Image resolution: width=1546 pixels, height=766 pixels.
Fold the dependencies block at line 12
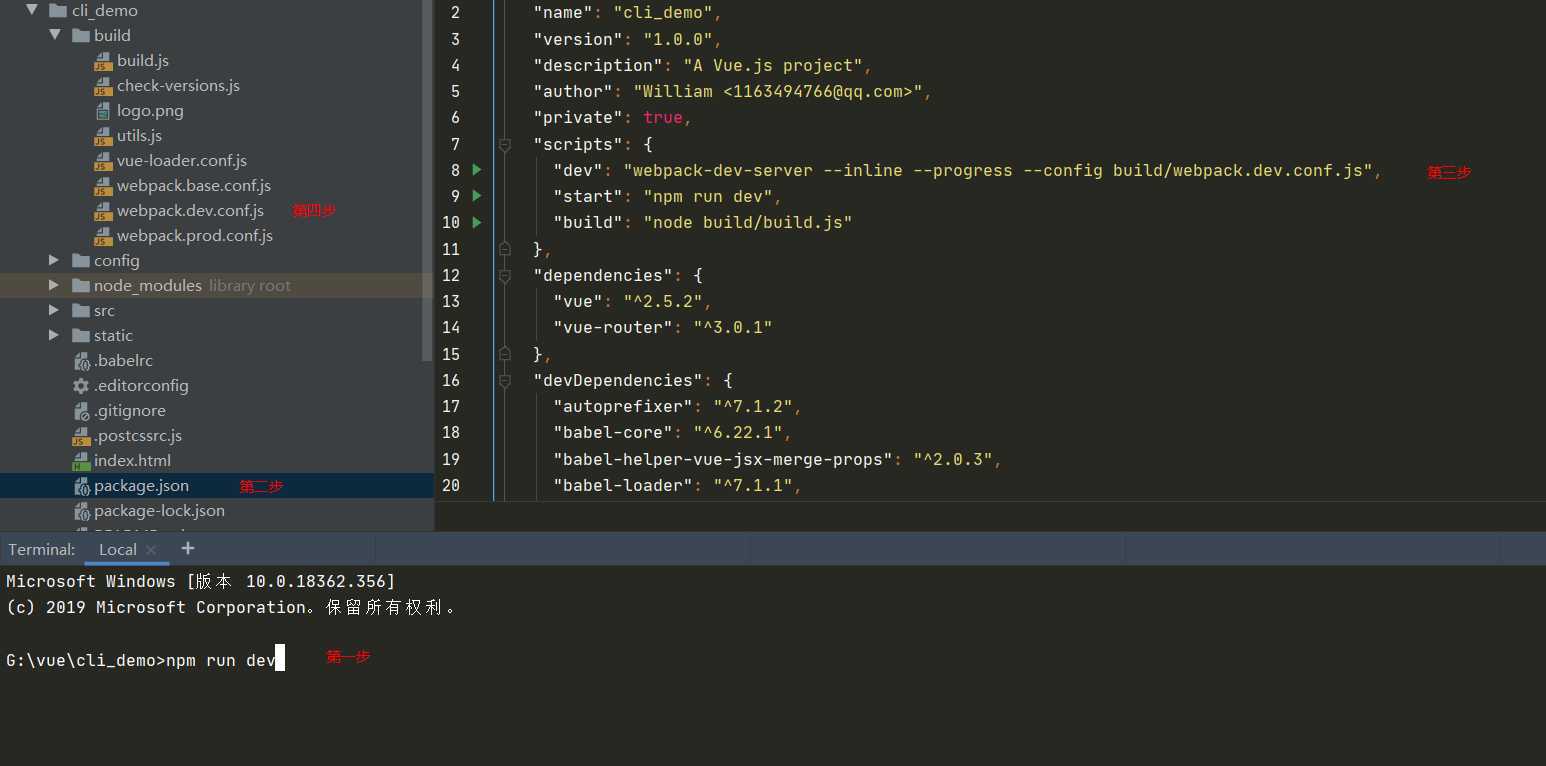505,275
